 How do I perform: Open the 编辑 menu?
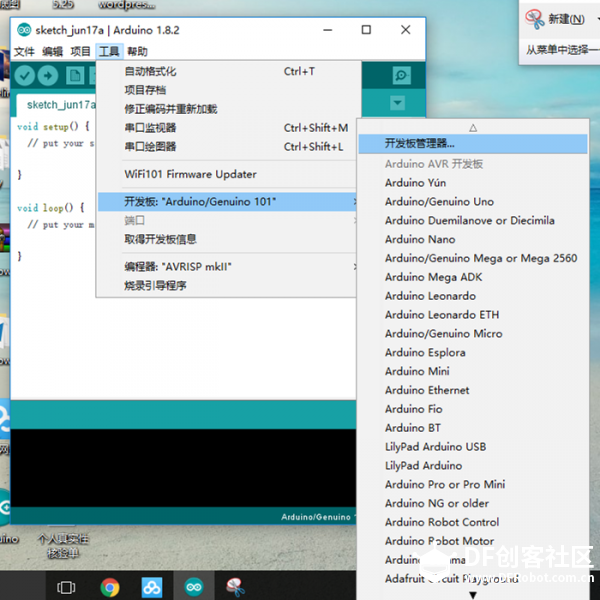[x=52, y=51]
